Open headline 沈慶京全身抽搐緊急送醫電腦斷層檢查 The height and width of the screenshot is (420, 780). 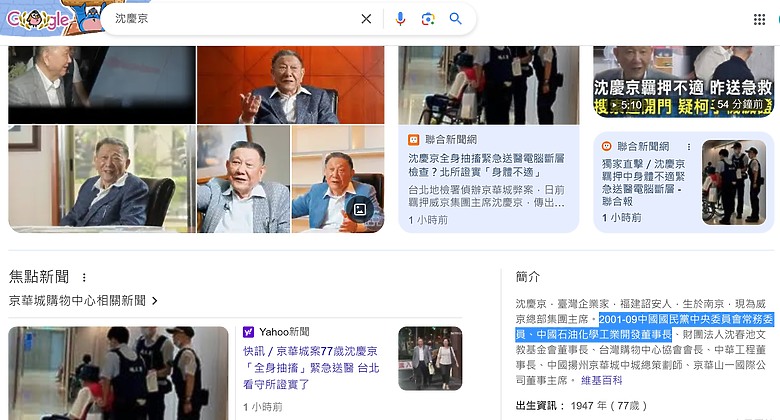[486, 165]
